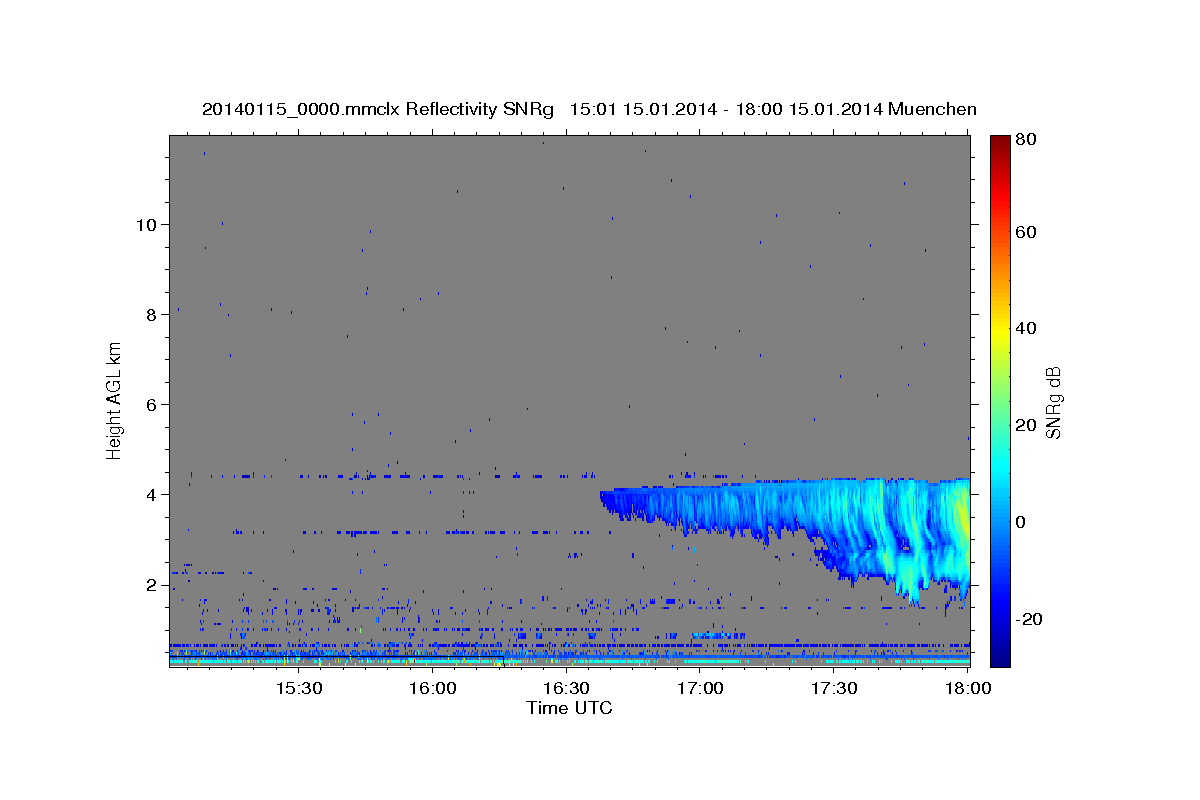Screen dimensions: 1200x800
Task: Click the height tick label 2
Action: pyautogui.click(x=151, y=585)
